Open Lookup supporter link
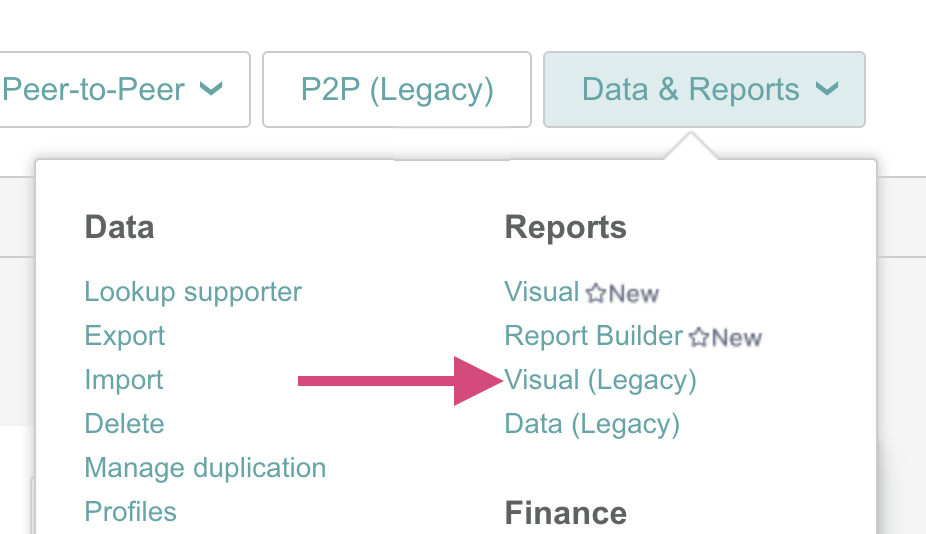926x534 pixels. pyautogui.click(x=193, y=292)
